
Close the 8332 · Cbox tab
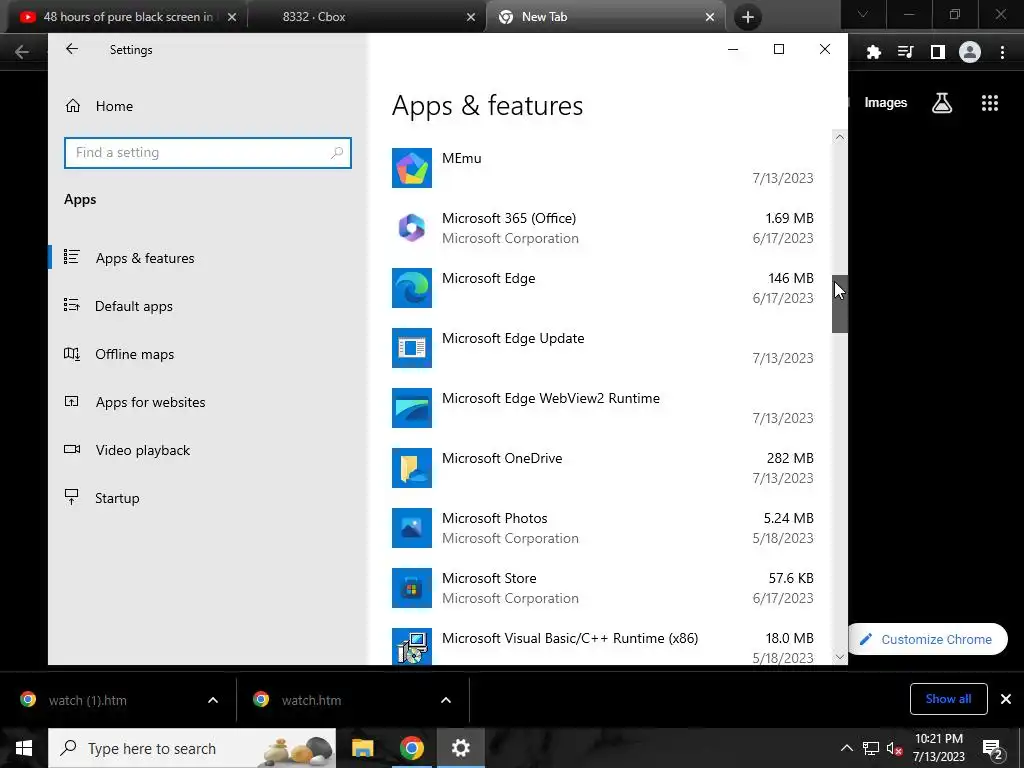coord(470,17)
